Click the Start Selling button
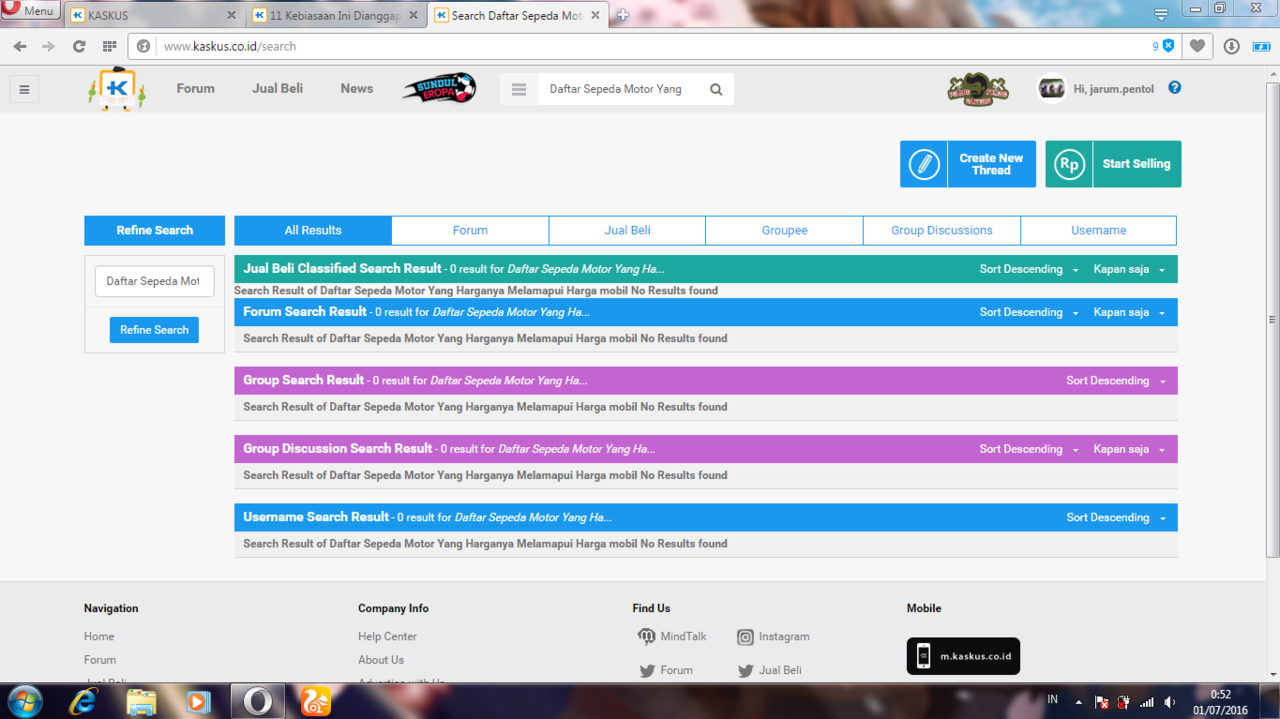This screenshot has width=1280, height=719. pos(1113,164)
